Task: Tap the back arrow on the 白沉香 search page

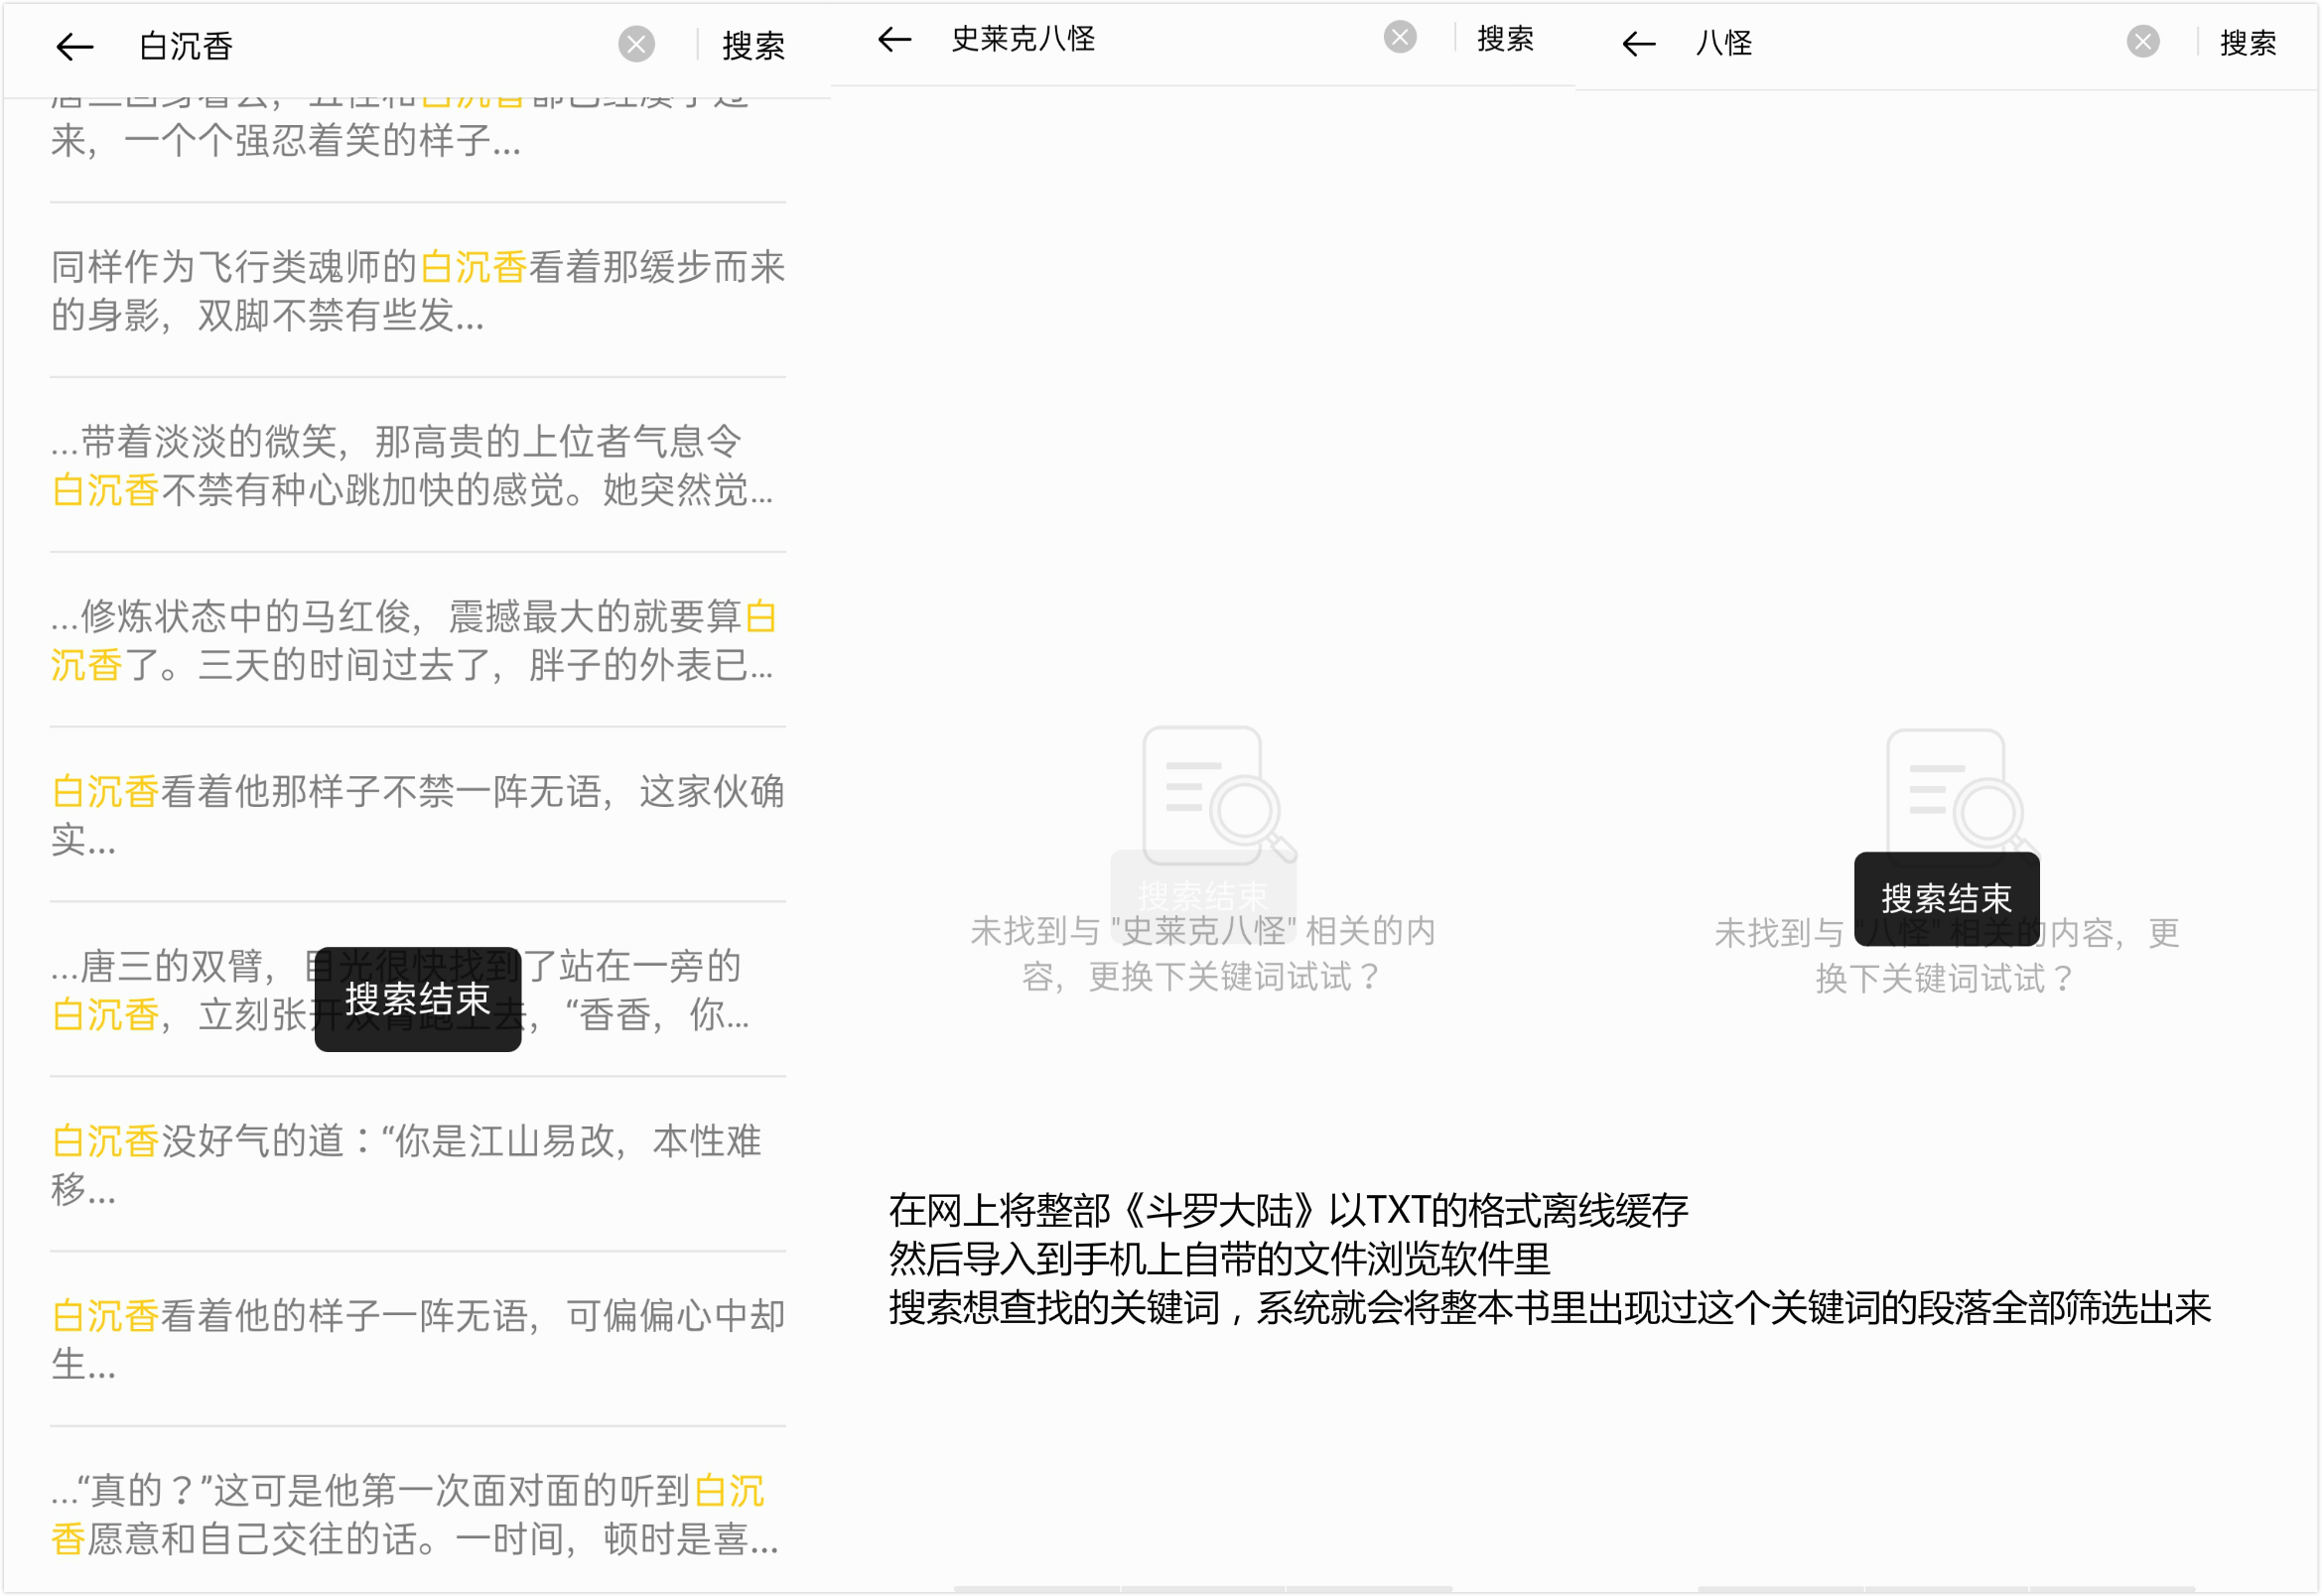Action: (x=74, y=46)
